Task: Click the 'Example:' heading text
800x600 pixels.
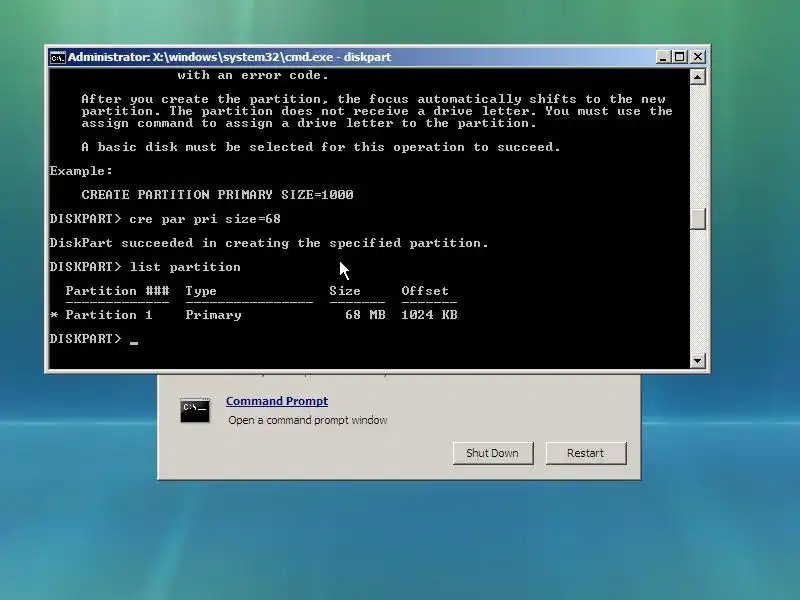Action: point(81,171)
